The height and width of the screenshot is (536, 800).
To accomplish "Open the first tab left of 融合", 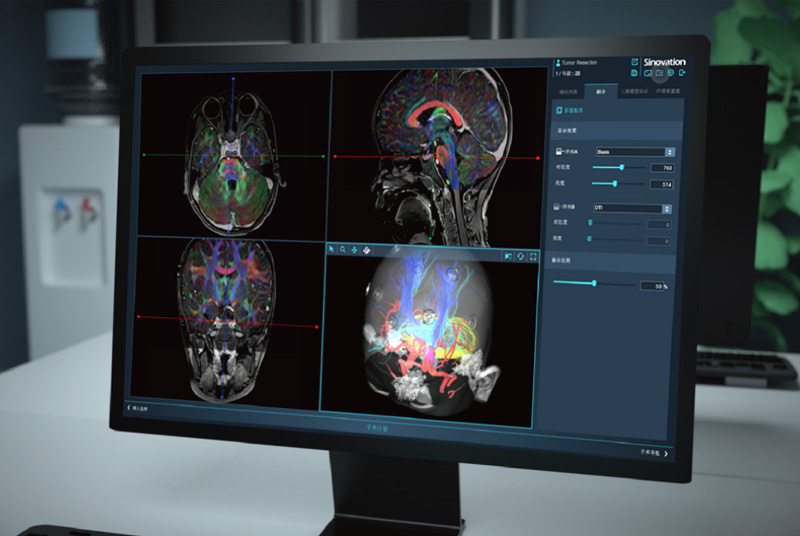I will tap(569, 89).
